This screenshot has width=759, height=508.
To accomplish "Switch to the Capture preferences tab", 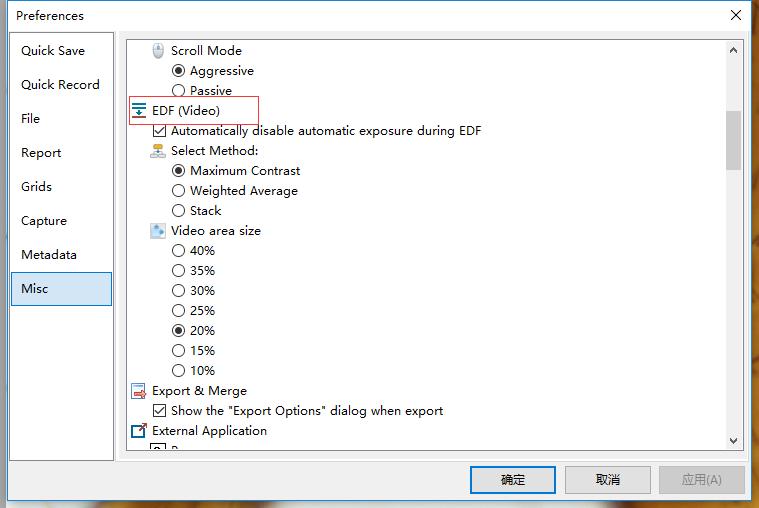I will click(44, 221).
